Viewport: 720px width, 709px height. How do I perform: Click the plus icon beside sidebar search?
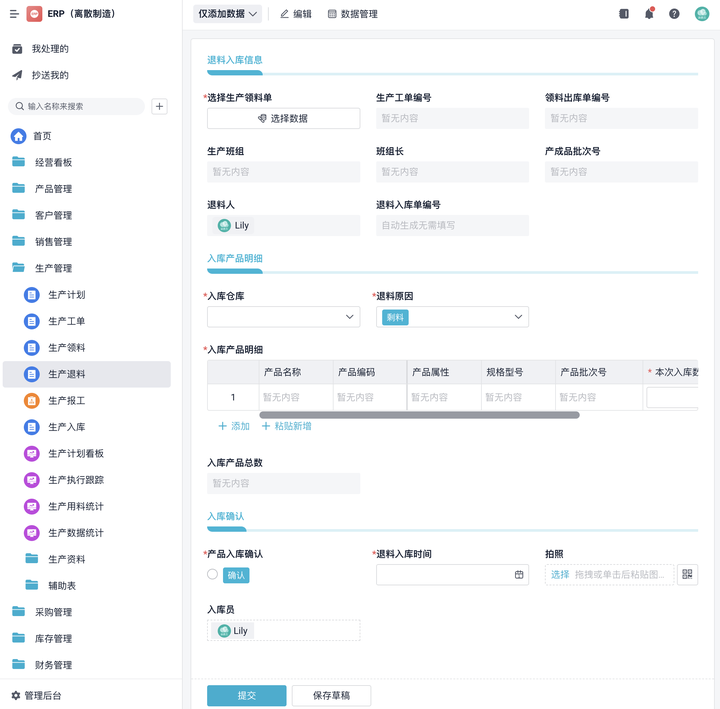(x=159, y=106)
